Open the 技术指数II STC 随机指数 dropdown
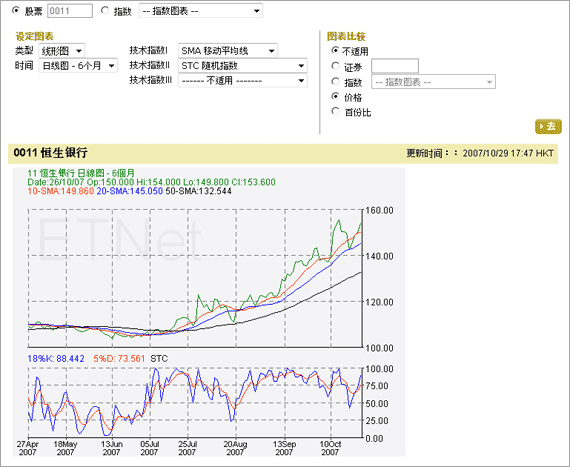Image resolution: width=570 pixels, height=467 pixels. [243, 65]
